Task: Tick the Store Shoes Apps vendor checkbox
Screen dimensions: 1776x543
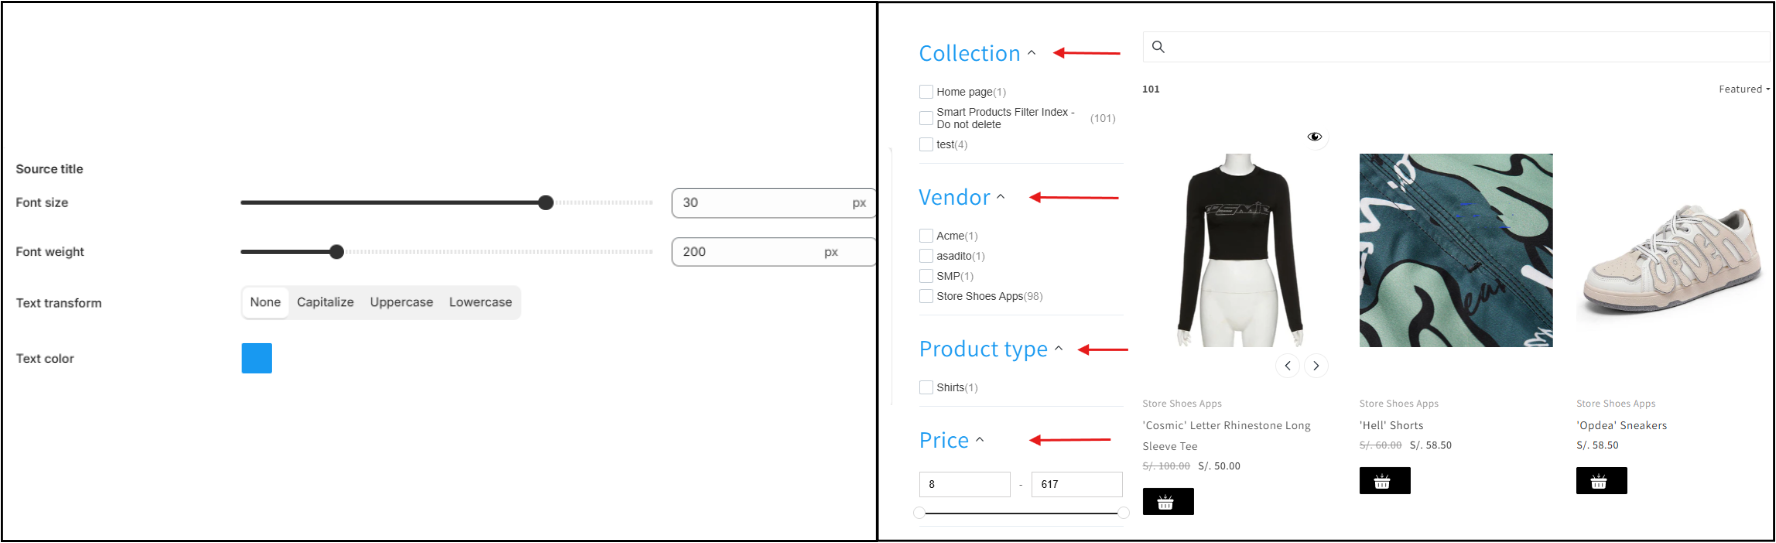Action: (926, 296)
